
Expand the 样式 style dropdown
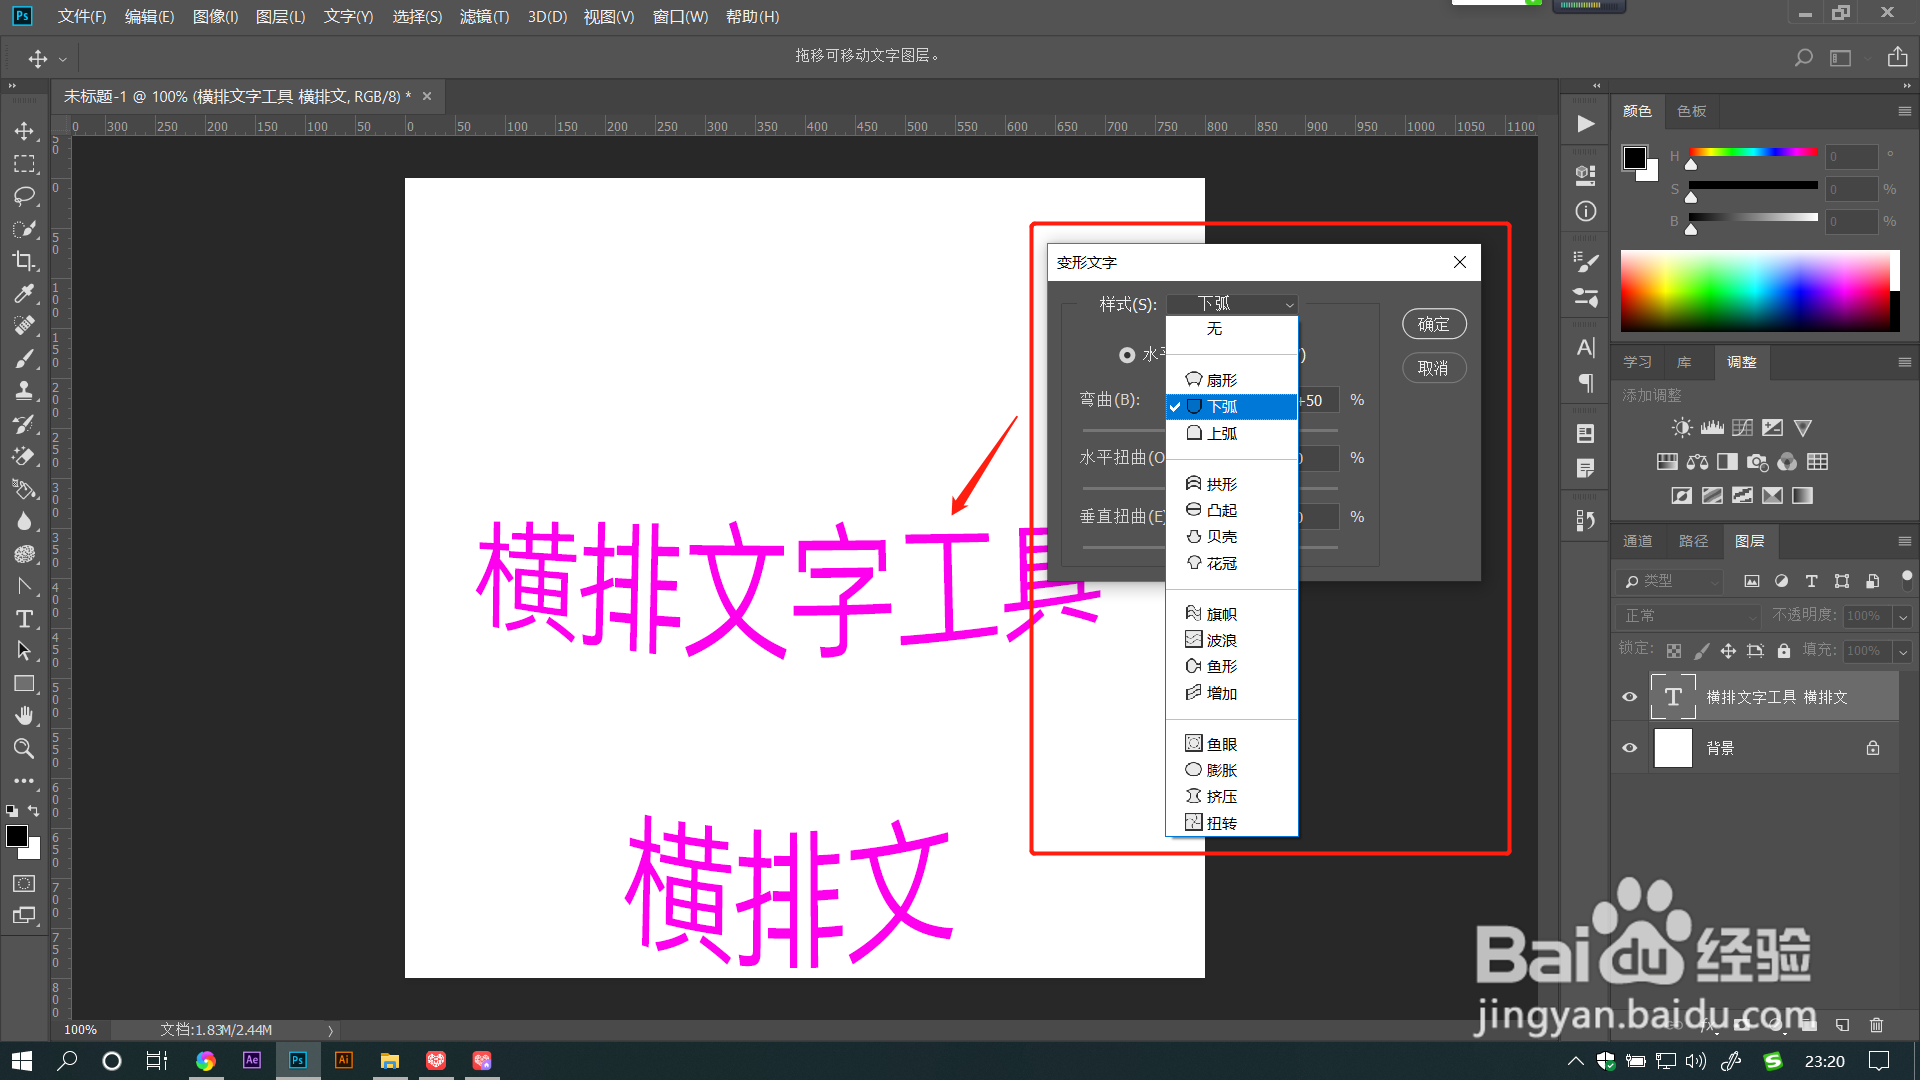pos(1232,304)
